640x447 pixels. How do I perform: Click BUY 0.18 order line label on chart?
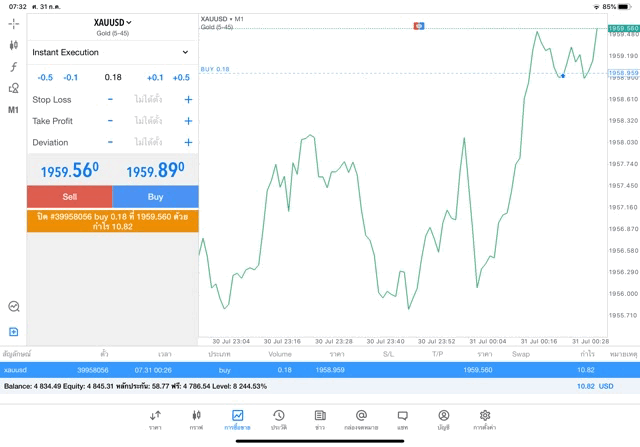point(215,69)
